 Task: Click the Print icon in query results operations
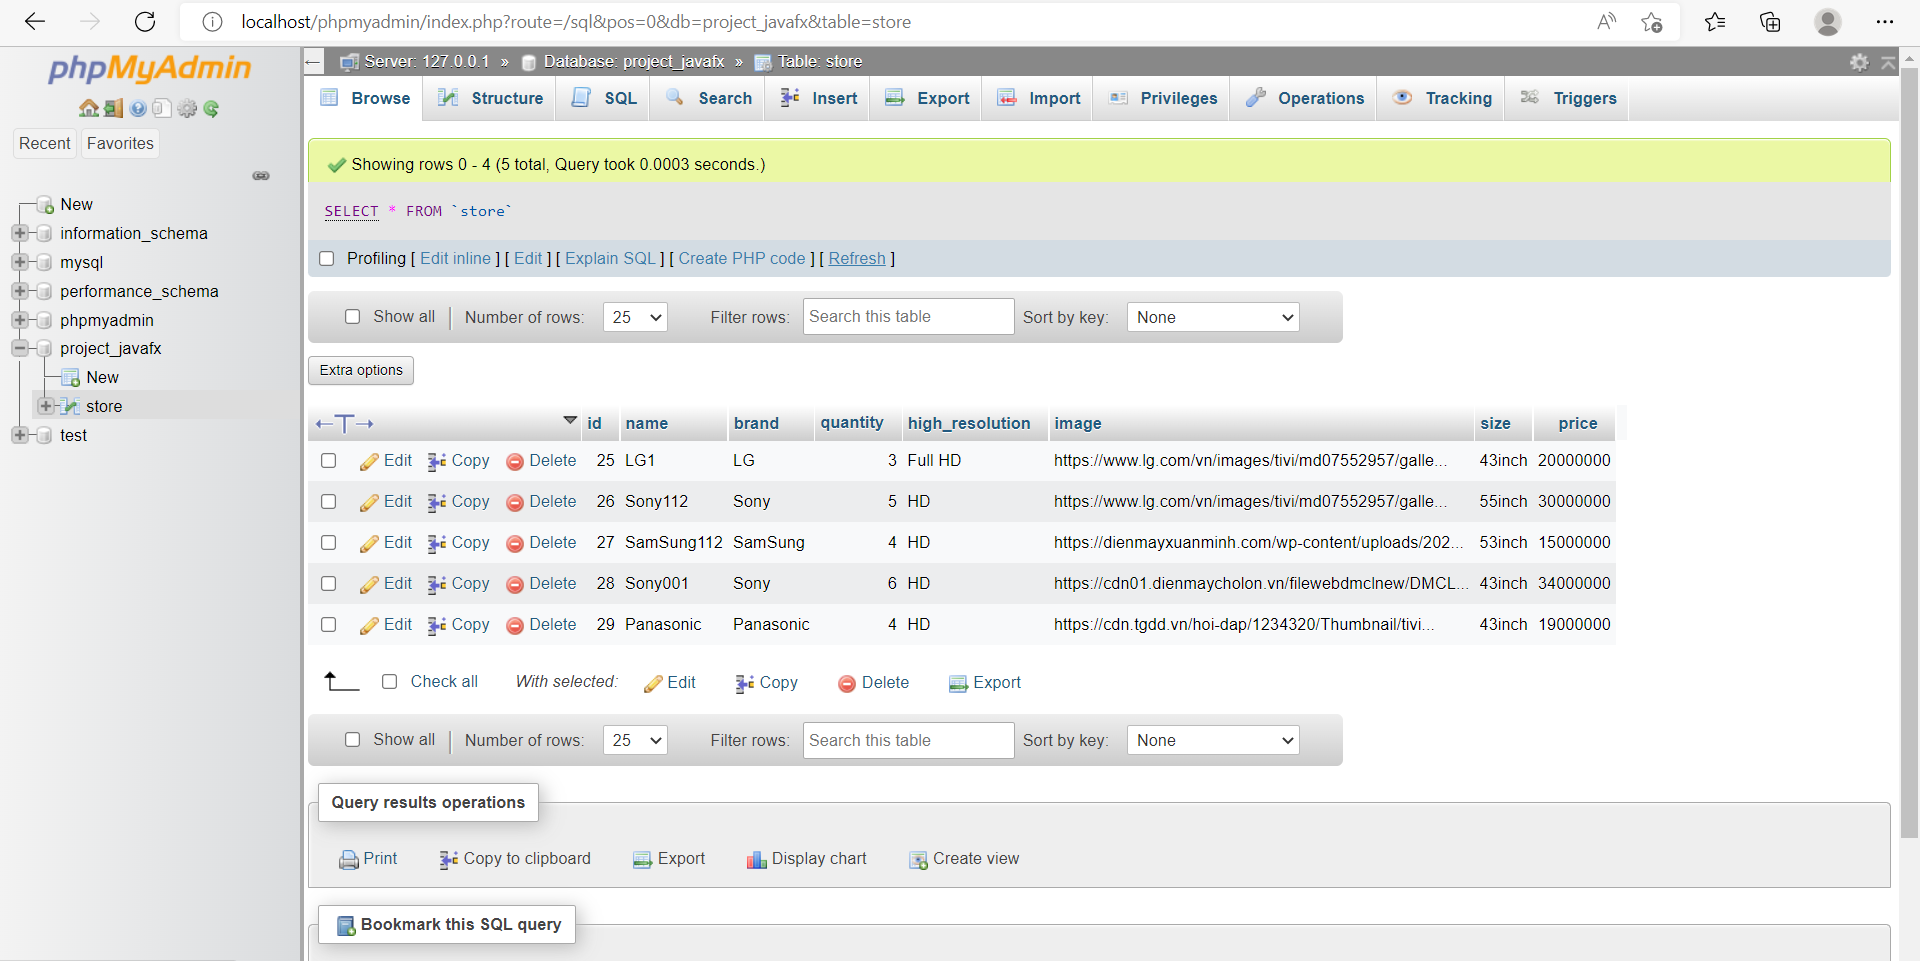coord(349,859)
